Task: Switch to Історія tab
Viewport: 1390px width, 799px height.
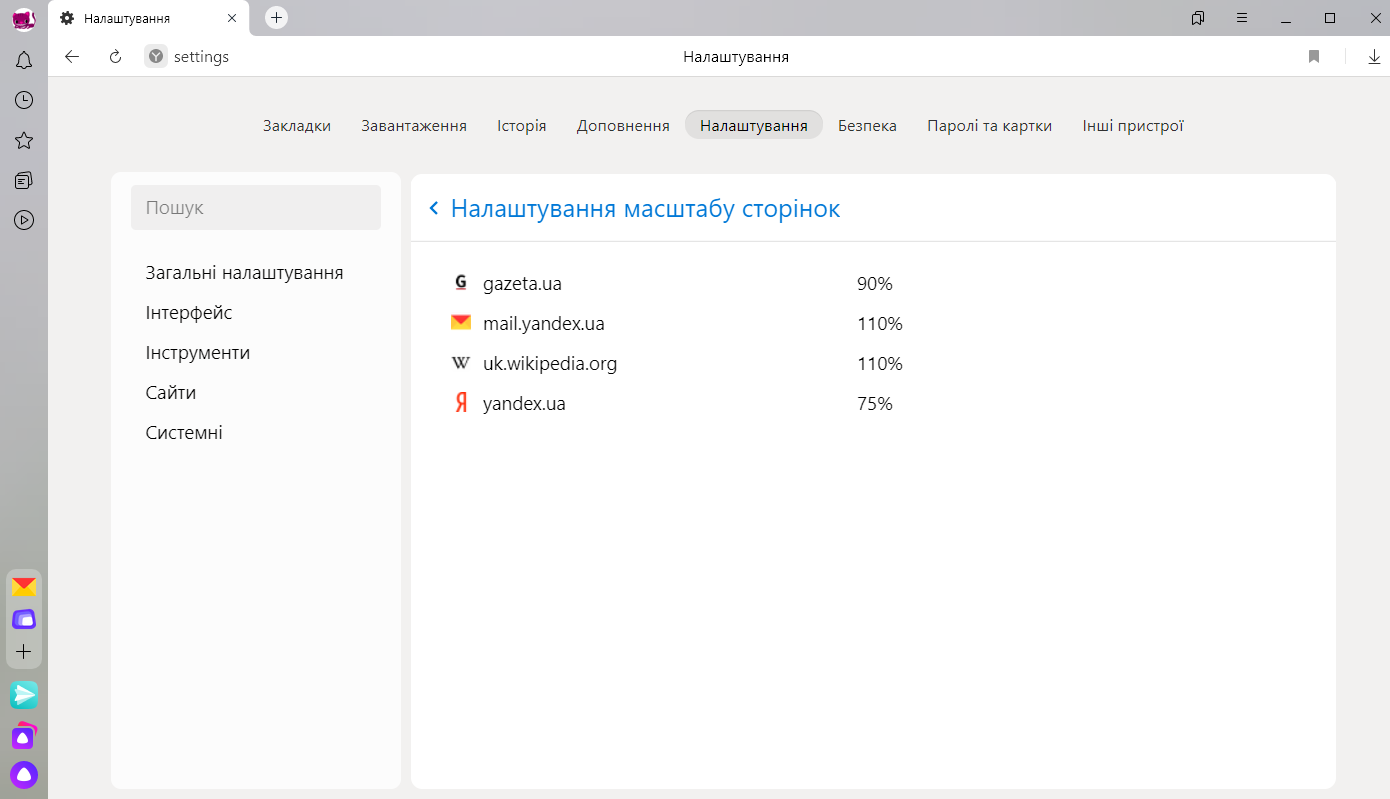Action: 522,125
